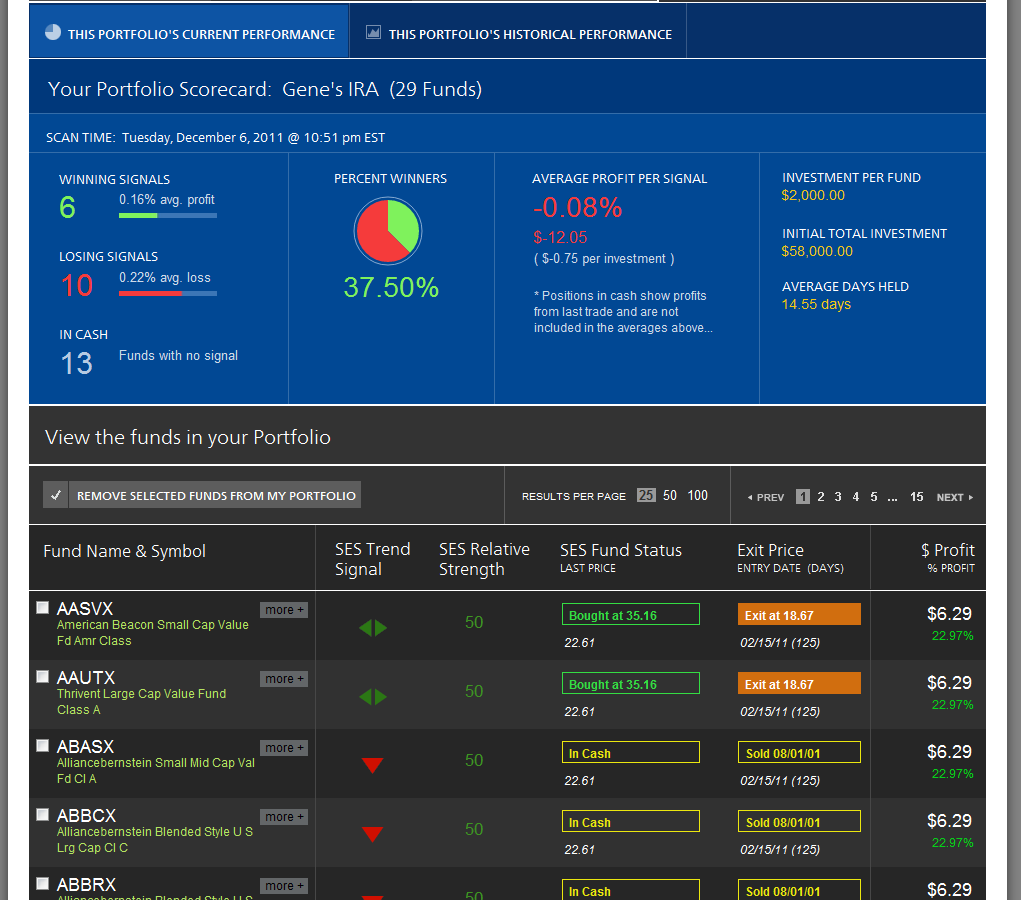
Task: Click the checkmark icon beside Remove Selected Funds
Action: pyautogui.click(x=55, y=495)
